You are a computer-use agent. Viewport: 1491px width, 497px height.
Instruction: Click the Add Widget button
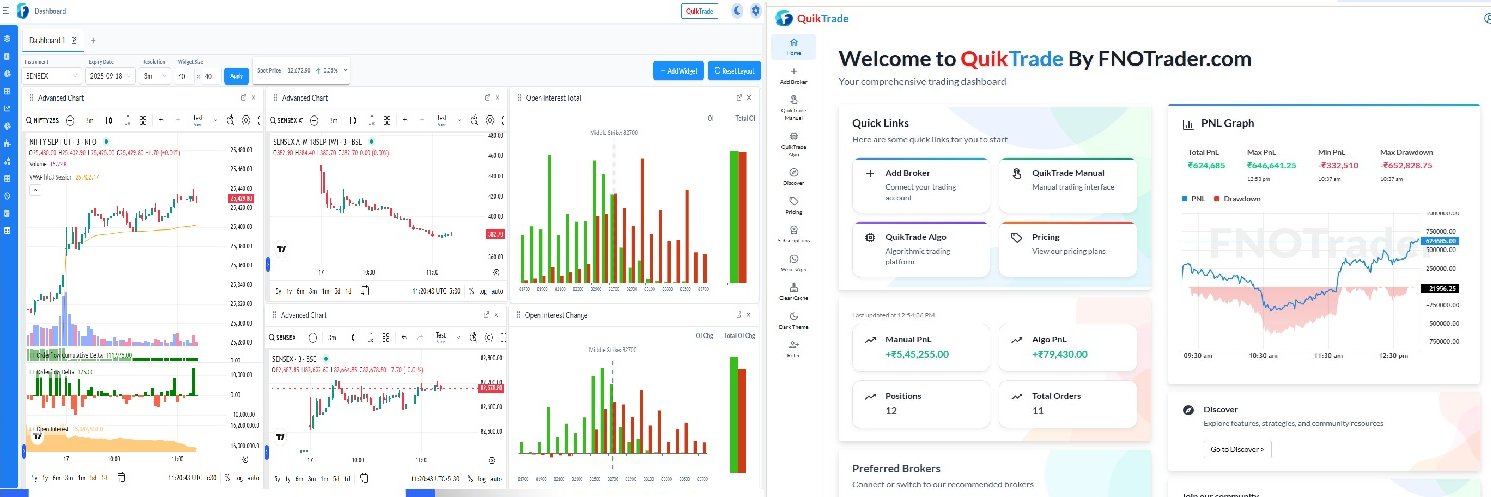679,71
